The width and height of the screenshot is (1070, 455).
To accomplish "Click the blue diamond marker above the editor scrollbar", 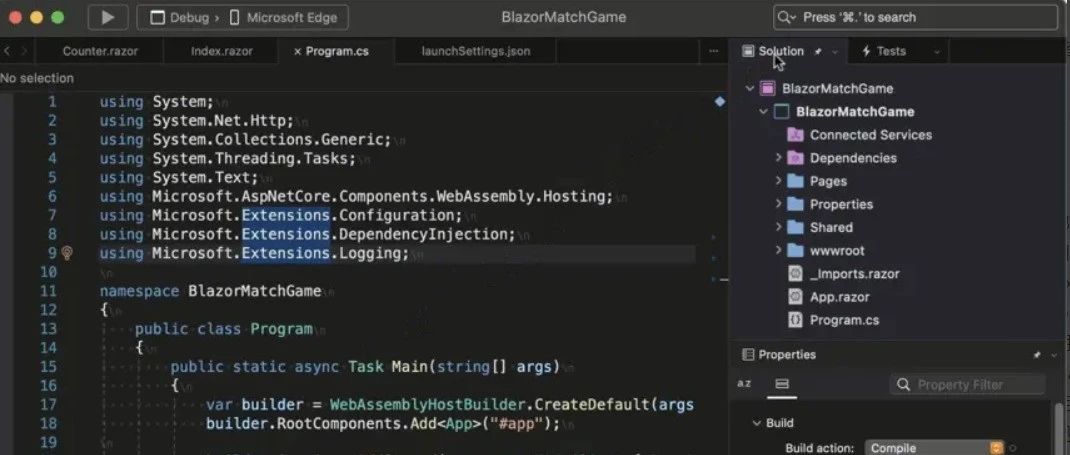I will coord(719,102).
